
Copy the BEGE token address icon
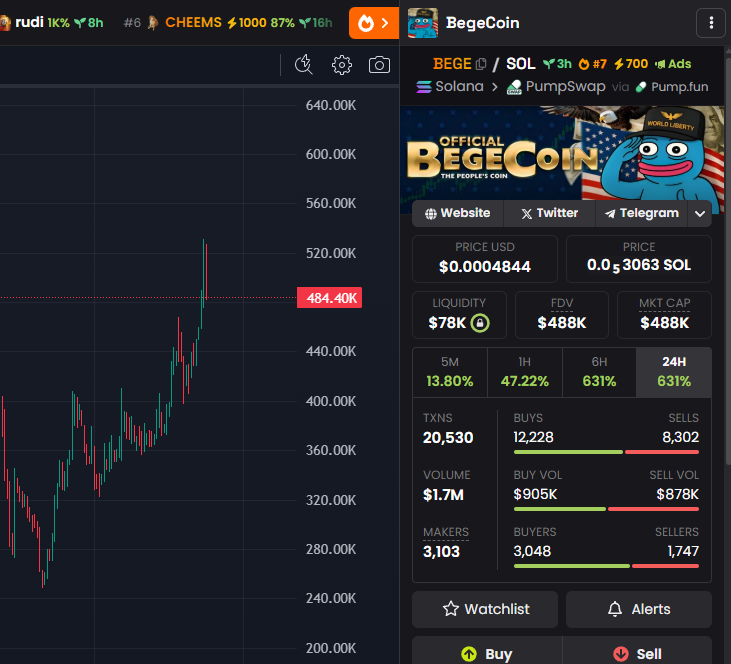[x=481, y=64]
